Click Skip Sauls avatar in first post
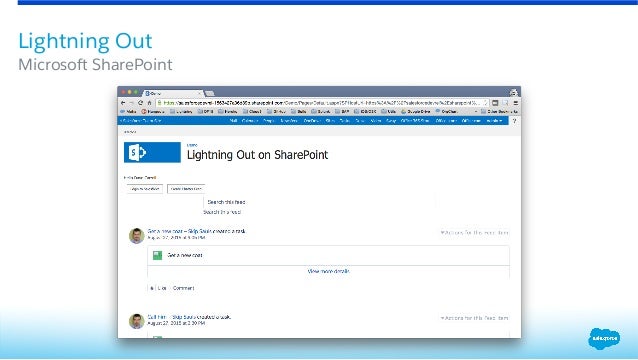 coord(137,236)
